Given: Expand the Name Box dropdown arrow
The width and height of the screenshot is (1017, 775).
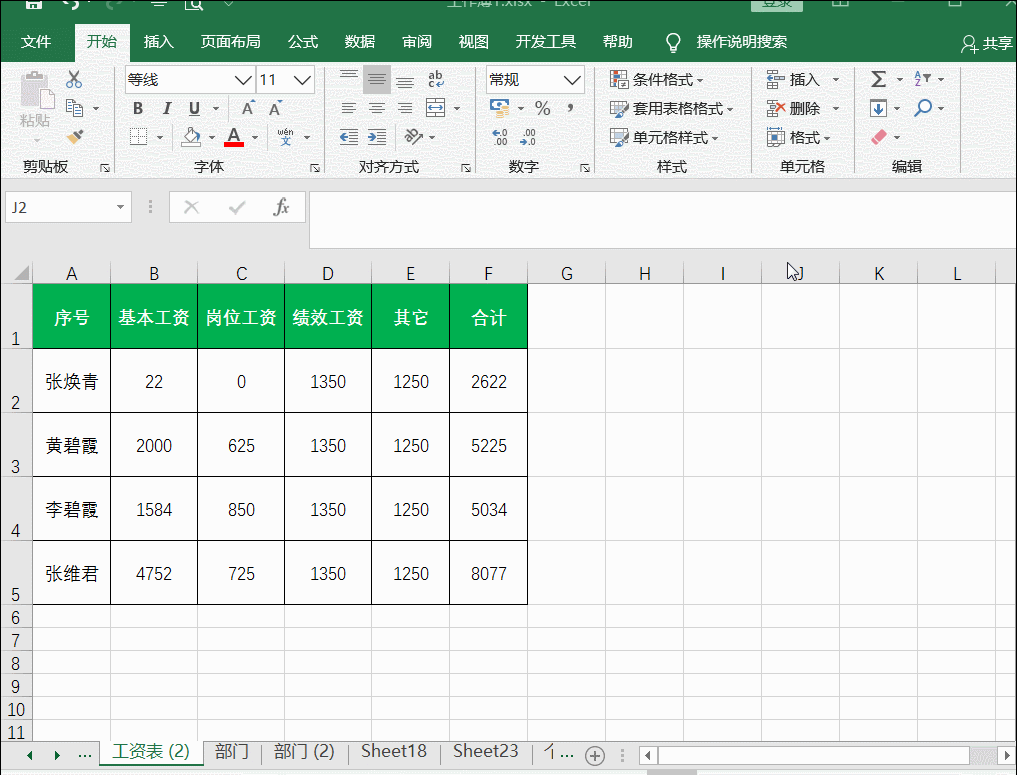Looking at the screenshot, I should tap(120, 208).
